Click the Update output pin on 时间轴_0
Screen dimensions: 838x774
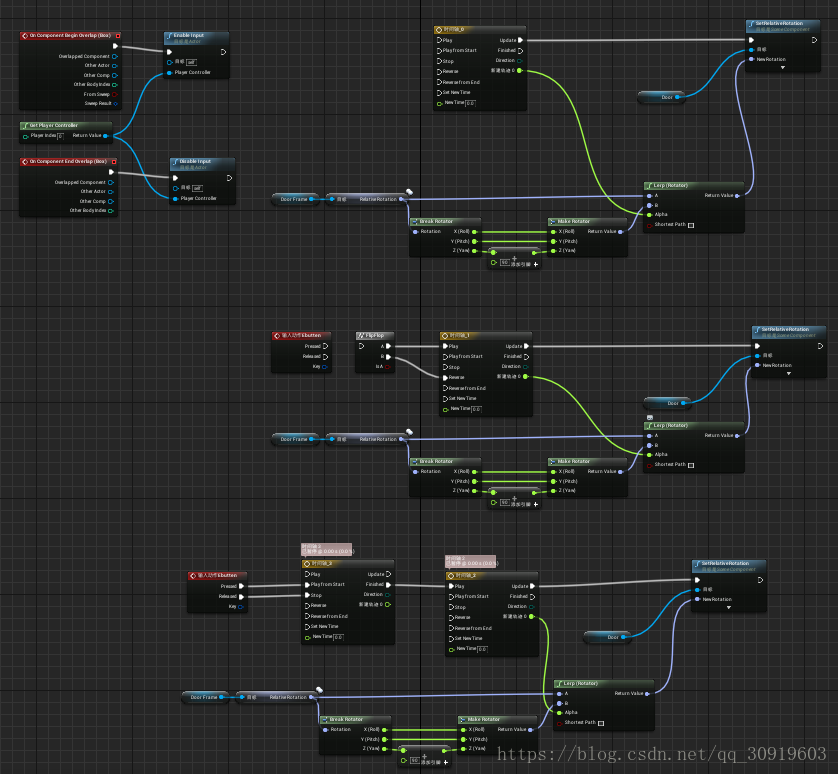(x=521, y=40)
